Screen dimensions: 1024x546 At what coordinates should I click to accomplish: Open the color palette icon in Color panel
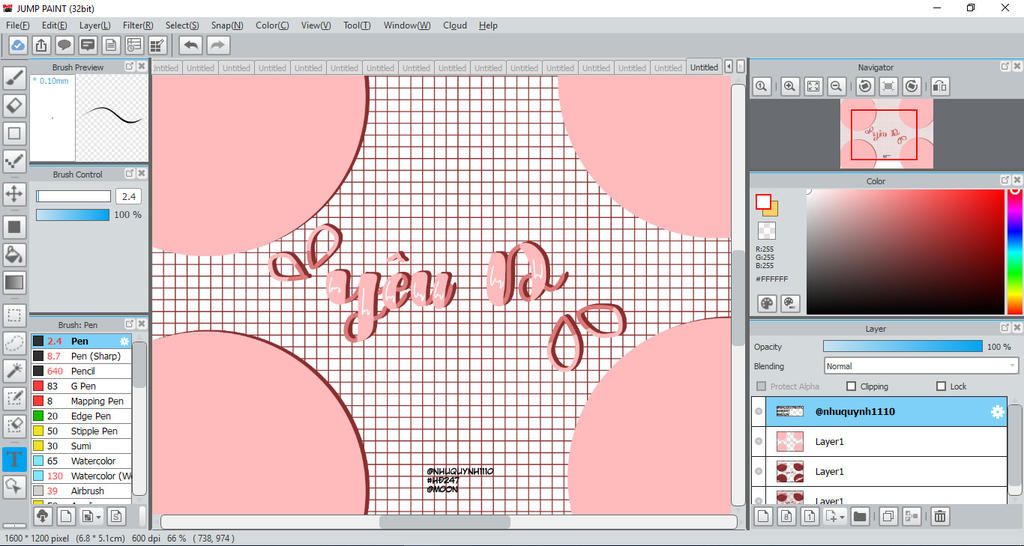[767, 303]
